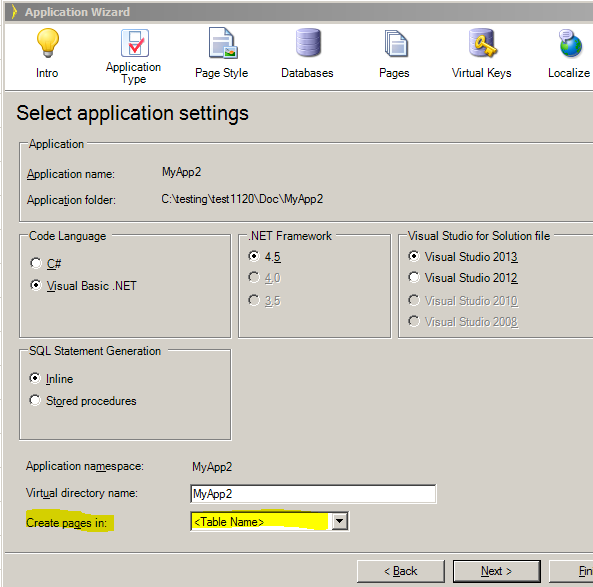Select Stored procedures for SQL generation
Image resolution: width=593 pixels, height=587 pixels.
(35, 400)
